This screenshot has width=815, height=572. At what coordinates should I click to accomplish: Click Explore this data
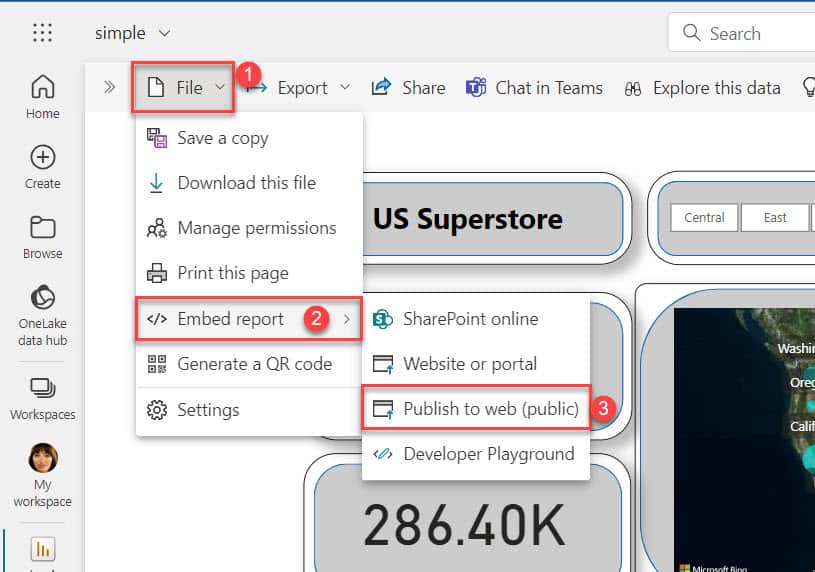click(702, 88)
